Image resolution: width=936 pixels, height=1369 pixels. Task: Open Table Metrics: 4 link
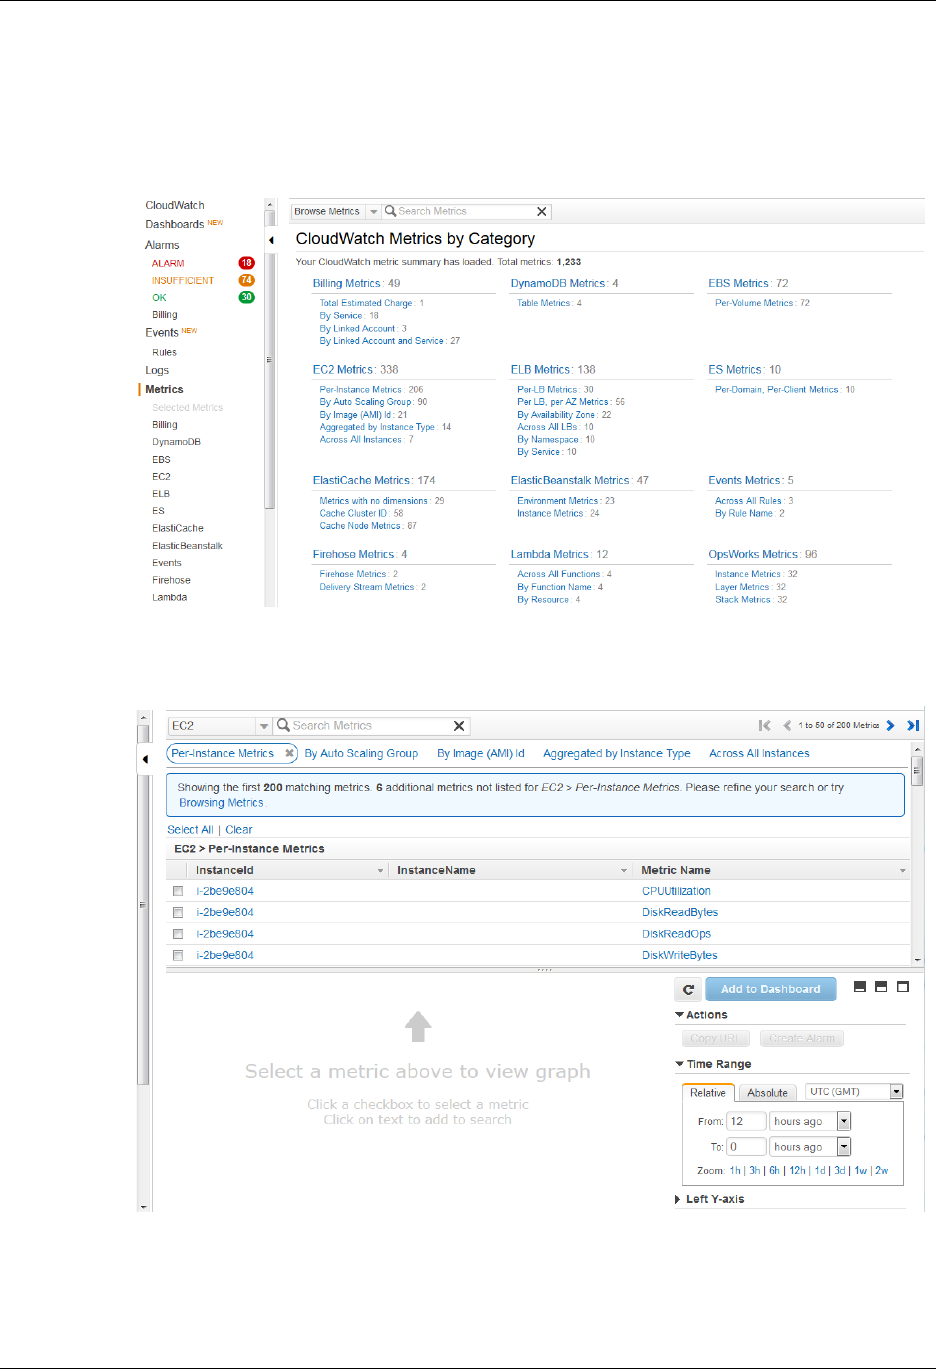point(549,303)
